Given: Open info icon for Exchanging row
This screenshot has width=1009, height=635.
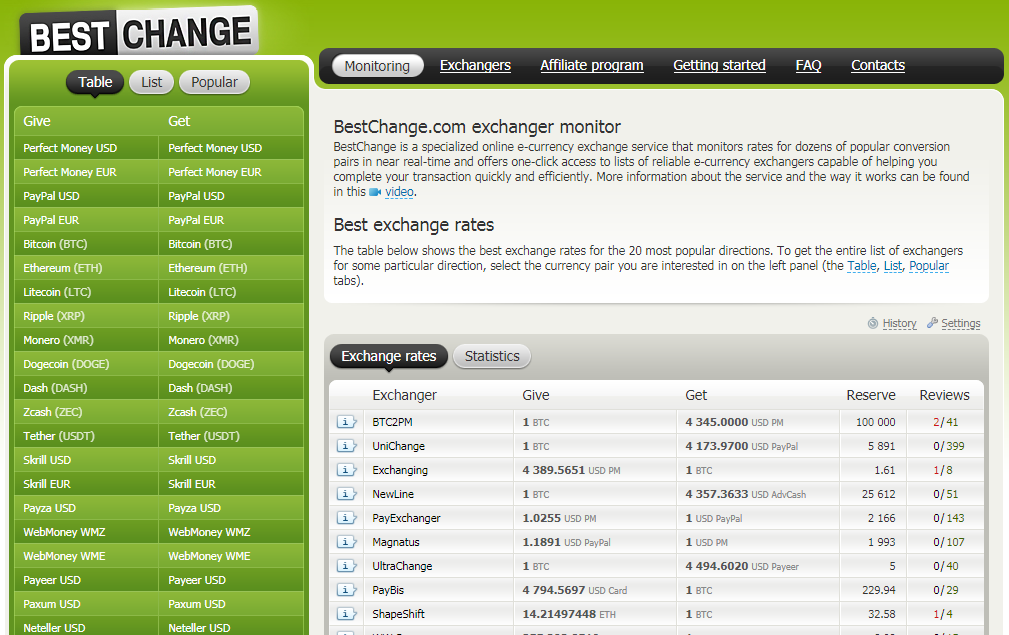Looking at the screenshot, I should (346, 470).
